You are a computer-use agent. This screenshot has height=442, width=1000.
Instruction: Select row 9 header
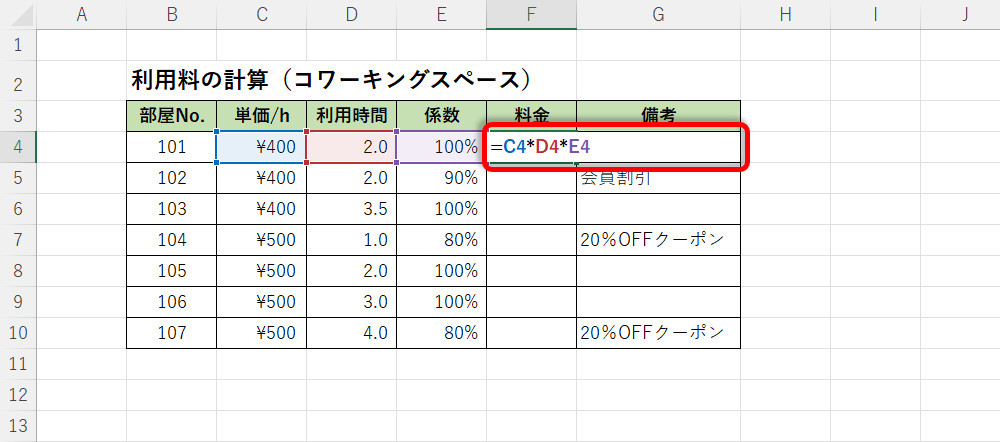[18, 302]
